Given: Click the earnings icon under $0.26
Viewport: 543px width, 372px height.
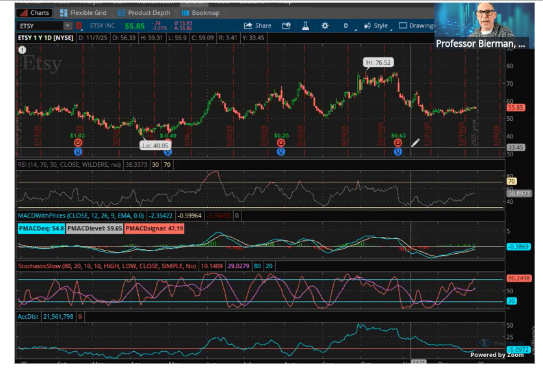Looking at the screenshot, I should 281,143.
